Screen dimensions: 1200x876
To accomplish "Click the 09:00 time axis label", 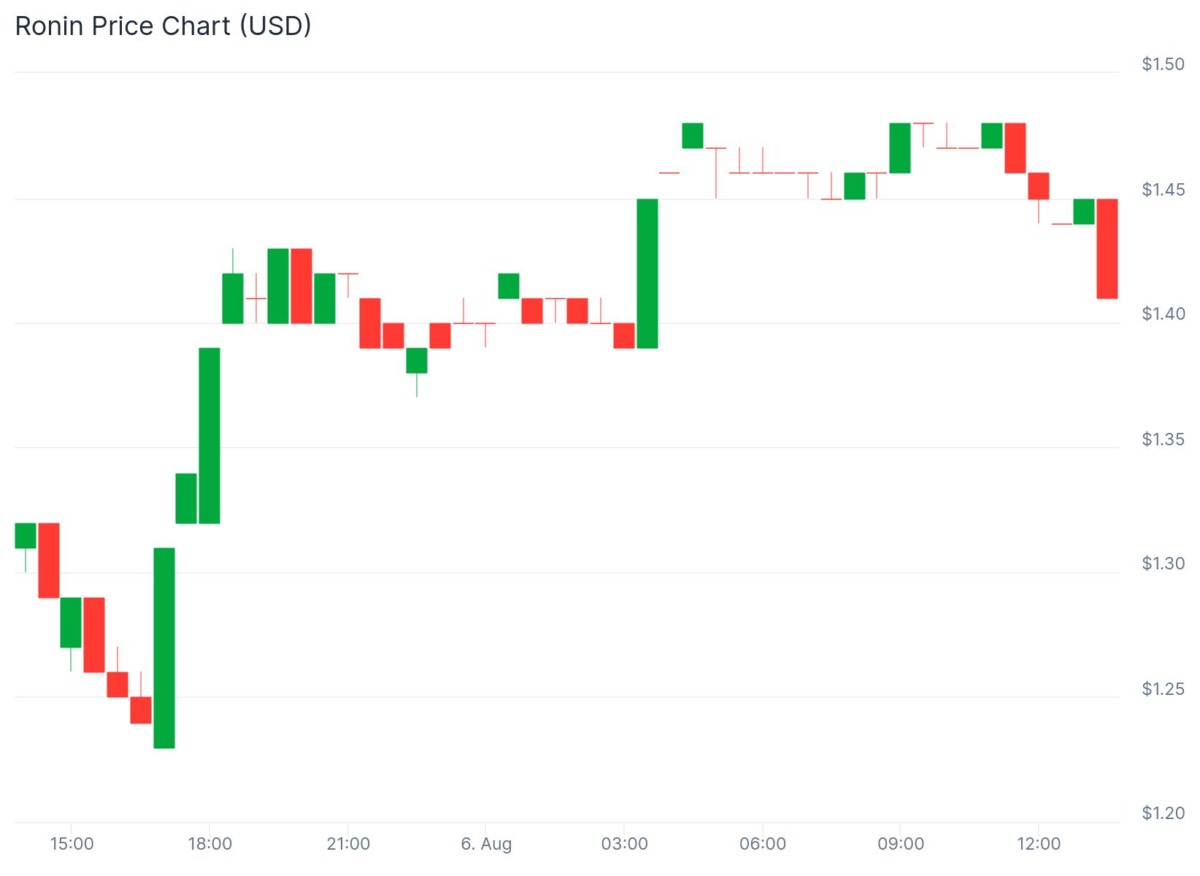I will click(x=900, y=844).
